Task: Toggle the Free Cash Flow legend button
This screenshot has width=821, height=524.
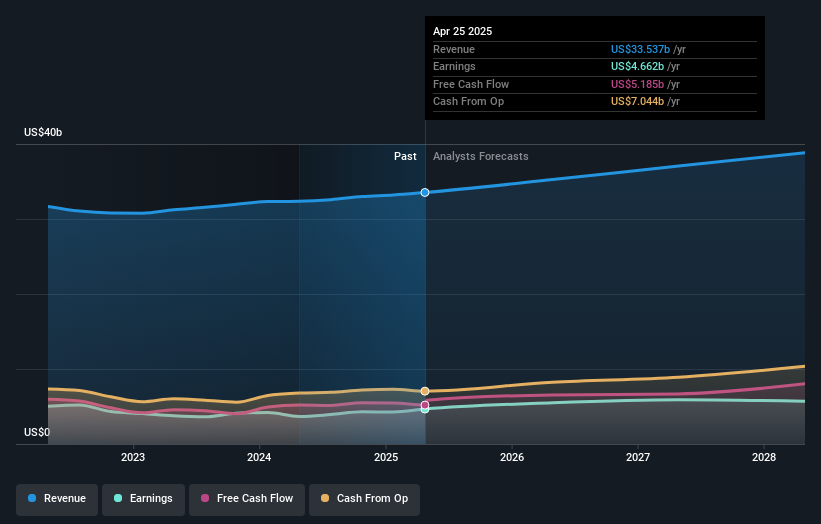Action: pyautogui.click(x=247, y=499)
